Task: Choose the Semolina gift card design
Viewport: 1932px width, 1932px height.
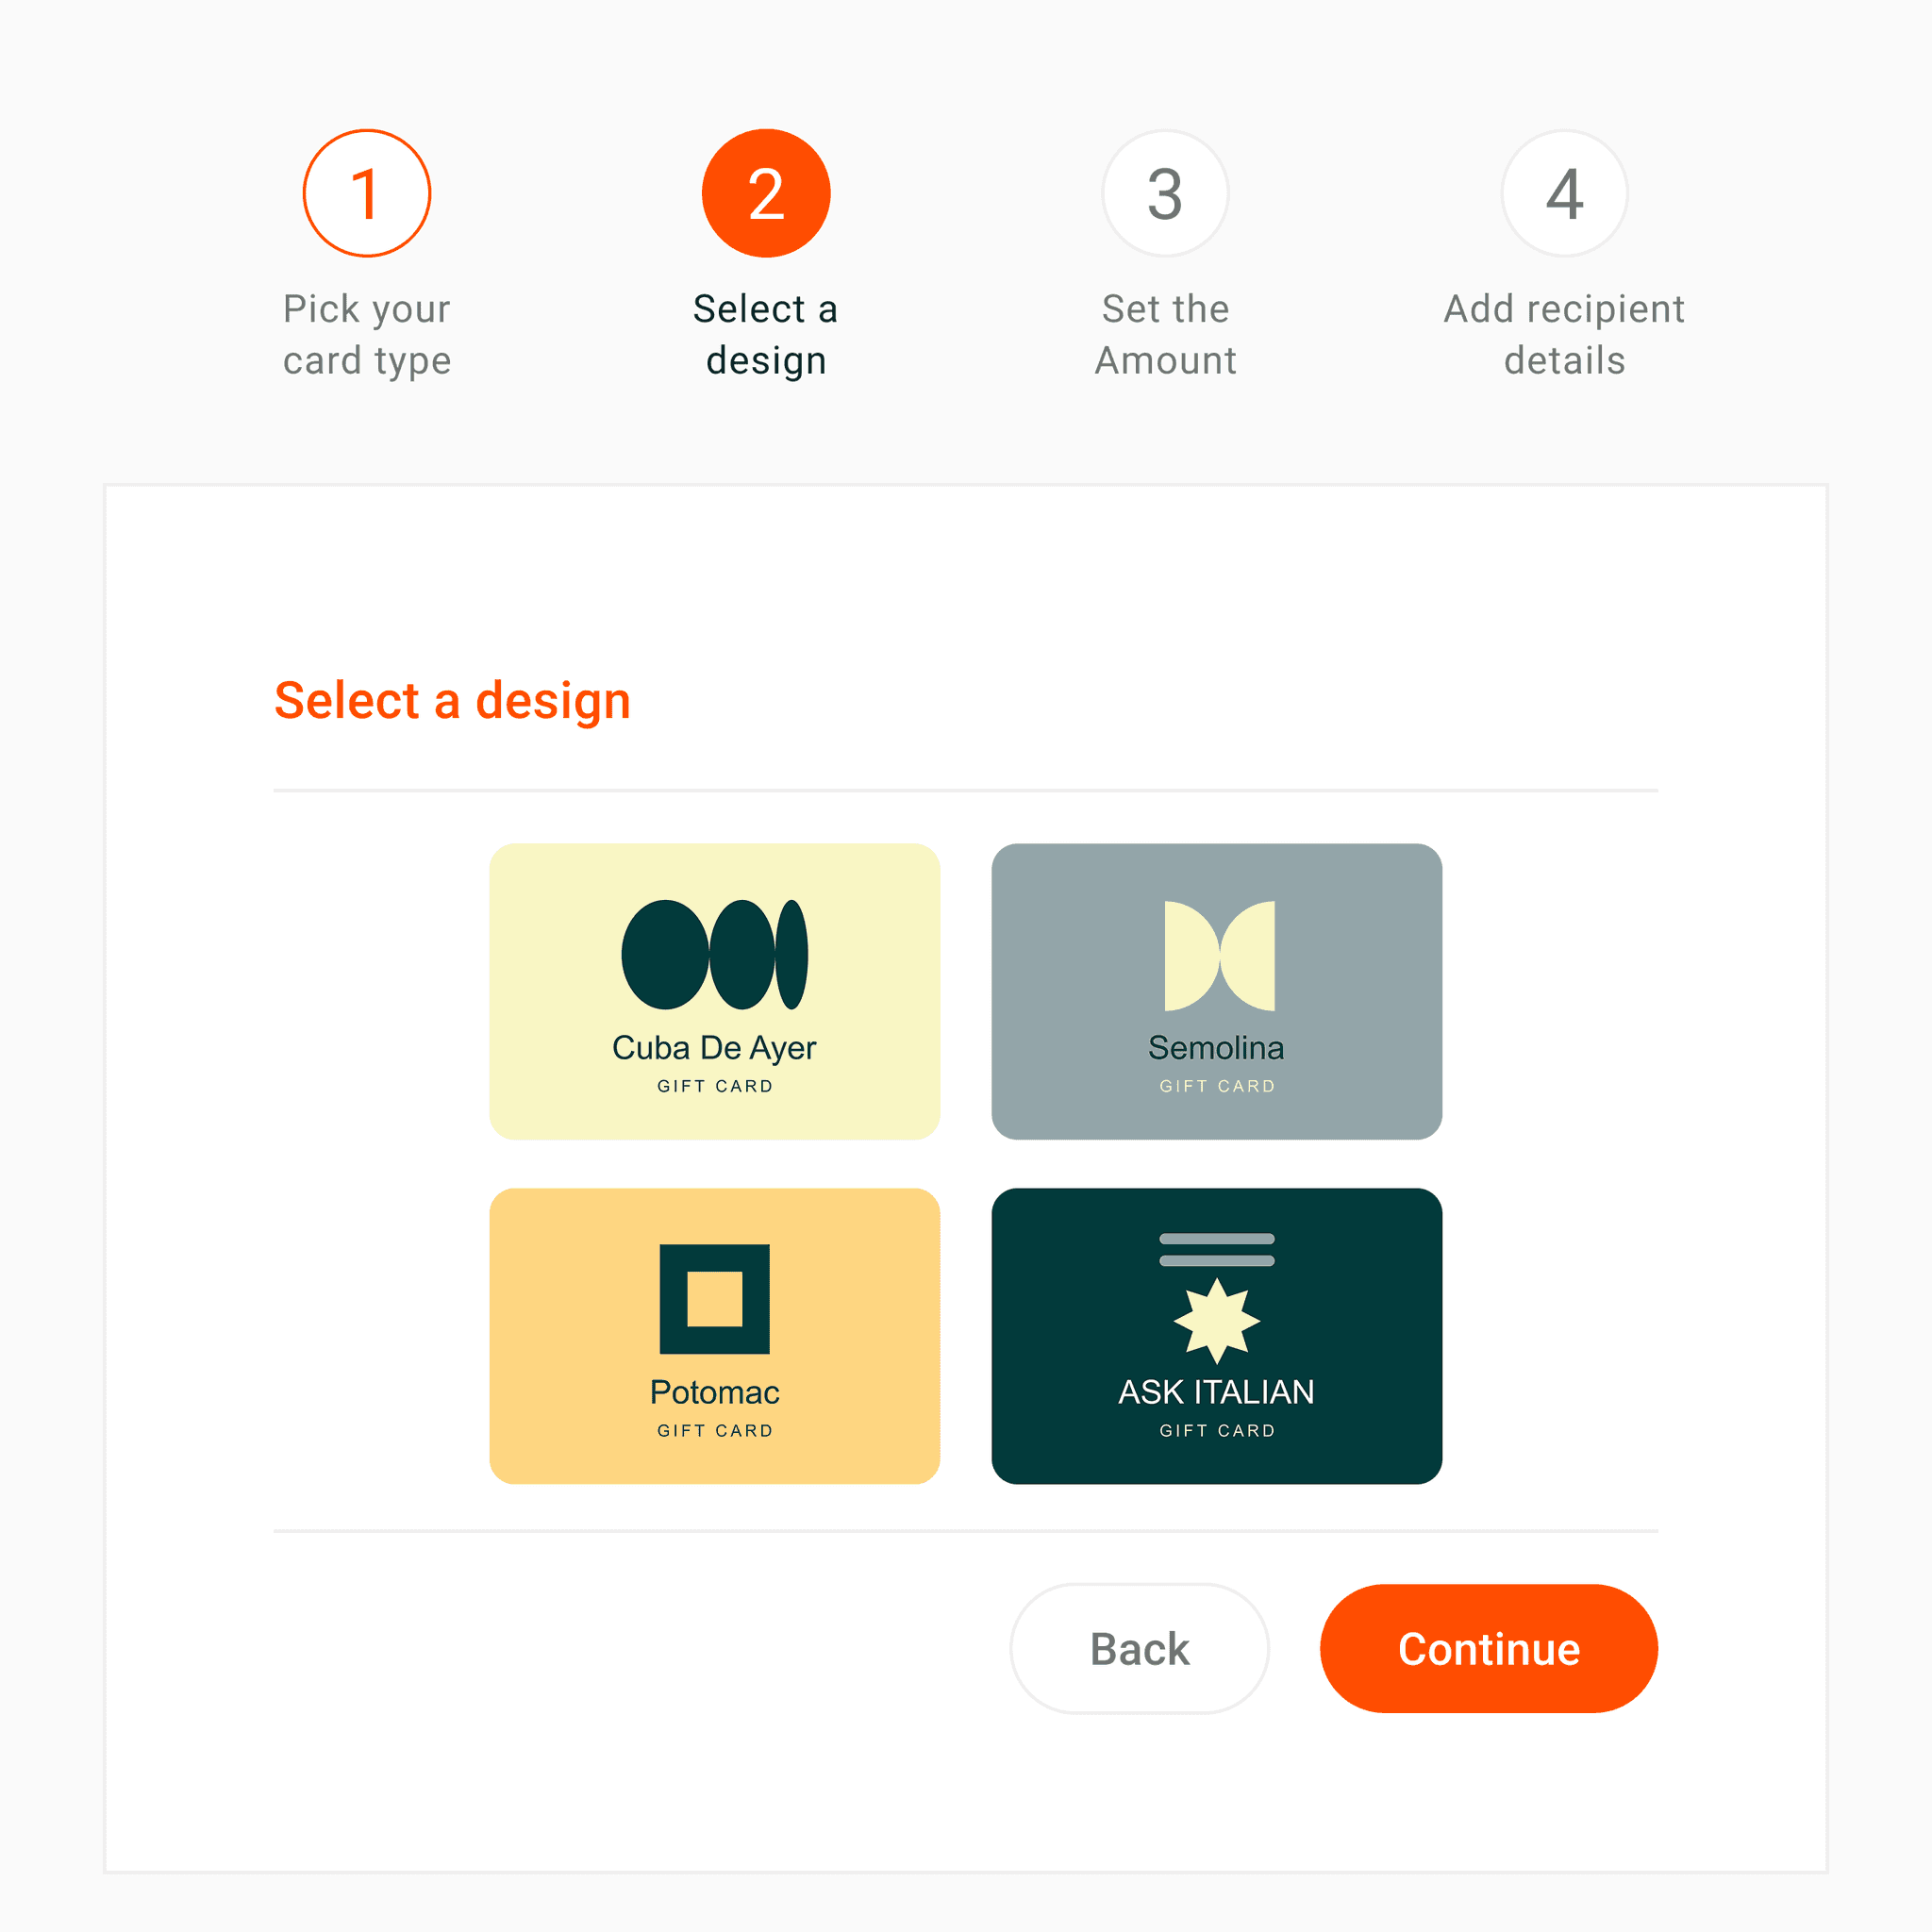Action: [x=1217, y=991]
